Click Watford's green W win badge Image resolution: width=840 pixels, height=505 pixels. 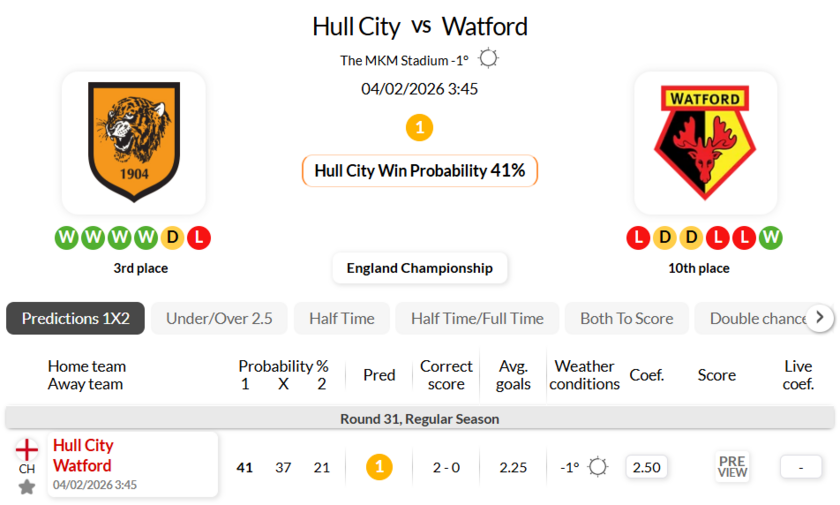click(x=770, y=238)
